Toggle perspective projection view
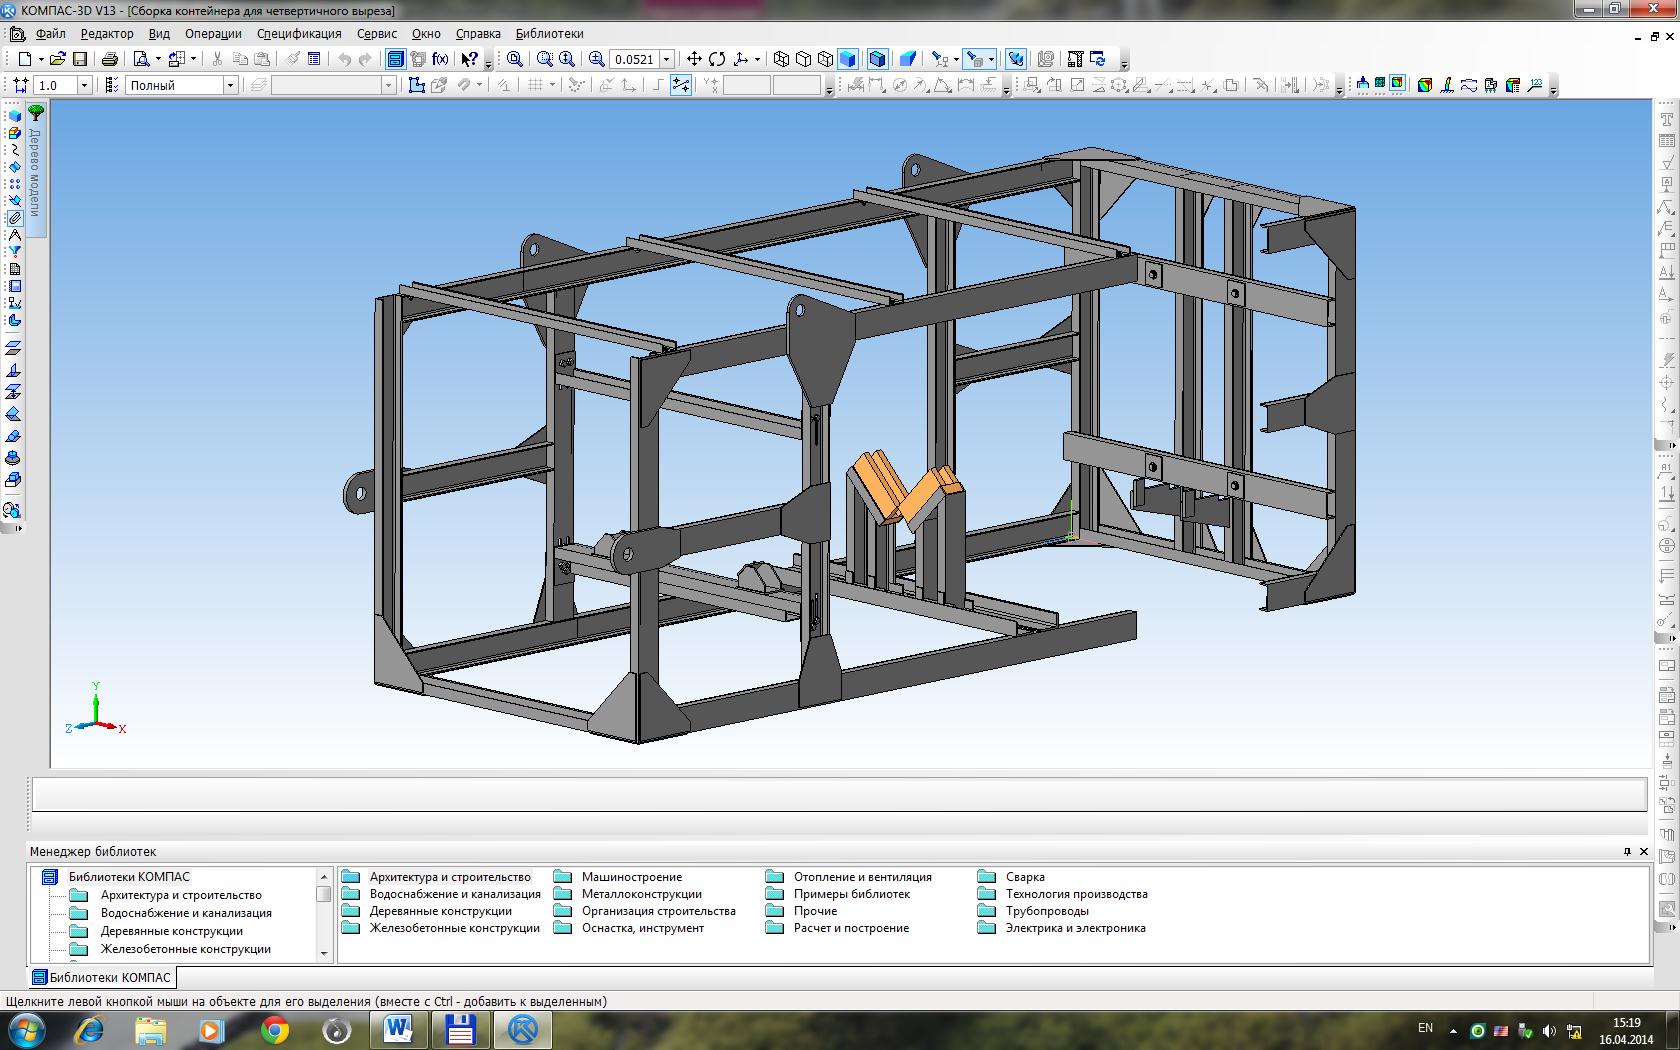Screen dimensions: 1680x1050 click(908, 59)
